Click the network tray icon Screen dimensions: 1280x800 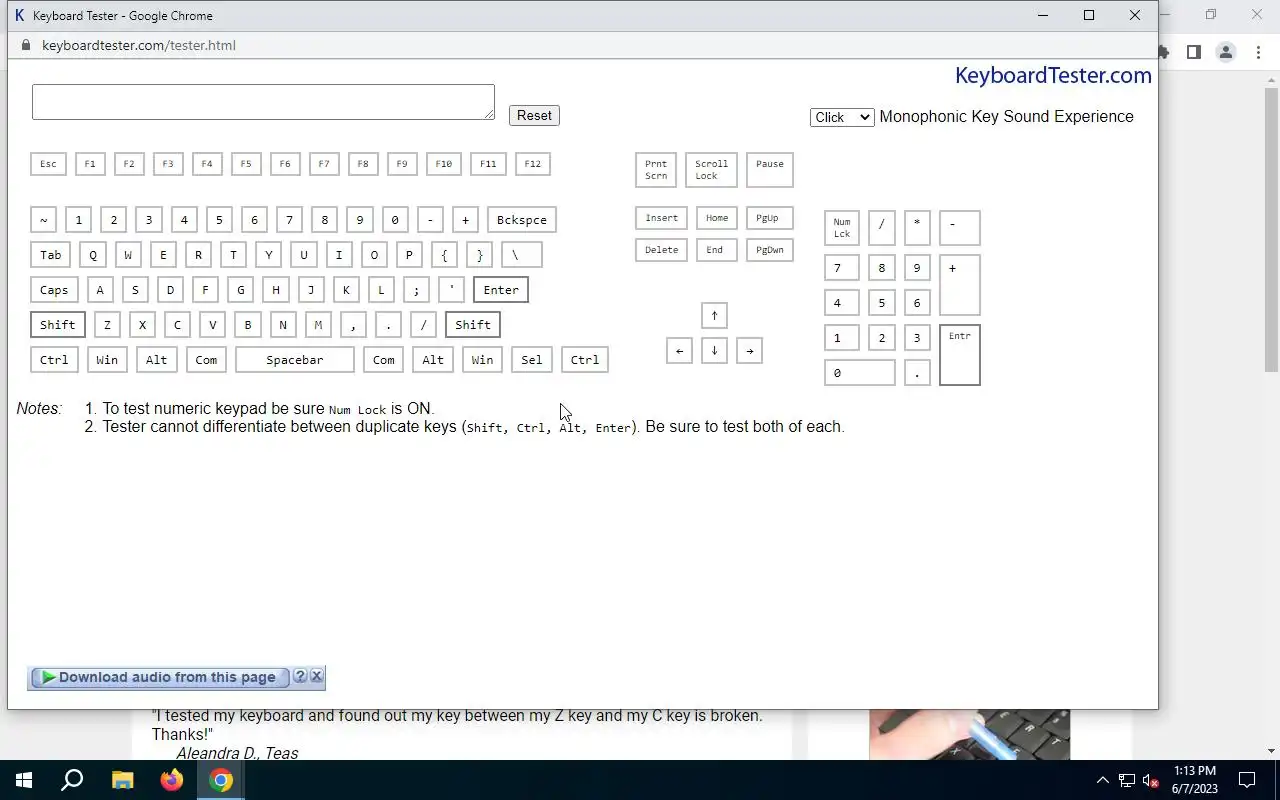click(x=1127, y=781)
